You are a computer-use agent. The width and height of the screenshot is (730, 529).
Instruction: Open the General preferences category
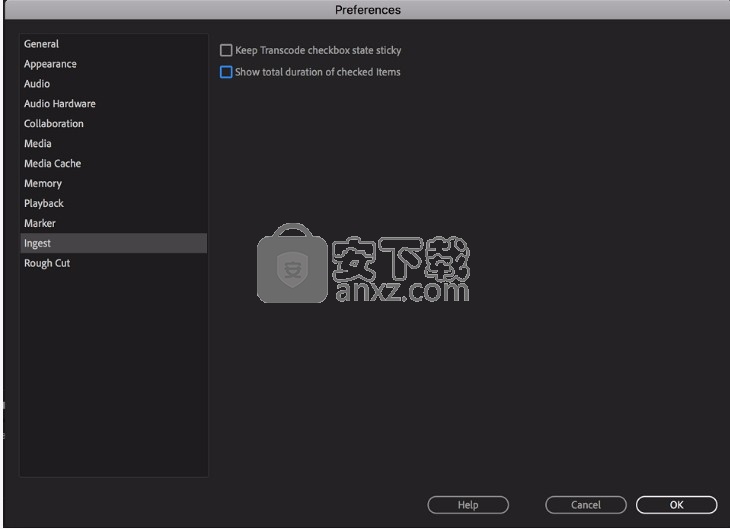click(x=114, y=44)
